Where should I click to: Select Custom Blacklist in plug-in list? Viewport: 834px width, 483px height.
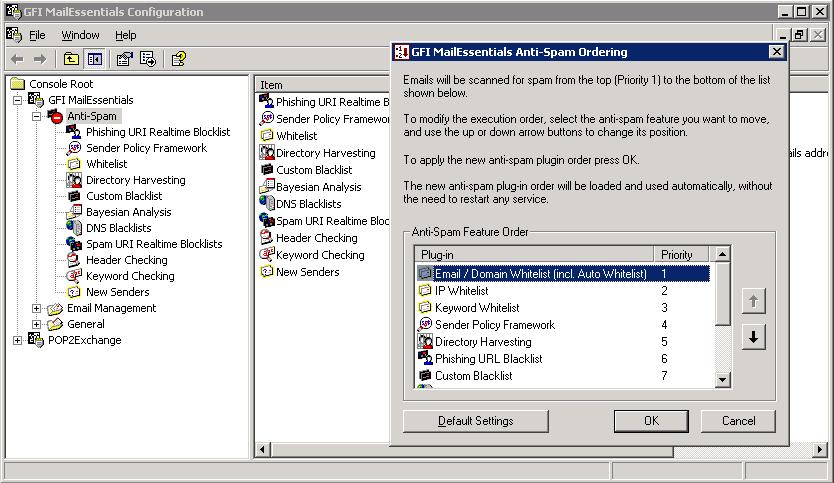(563, 376)
